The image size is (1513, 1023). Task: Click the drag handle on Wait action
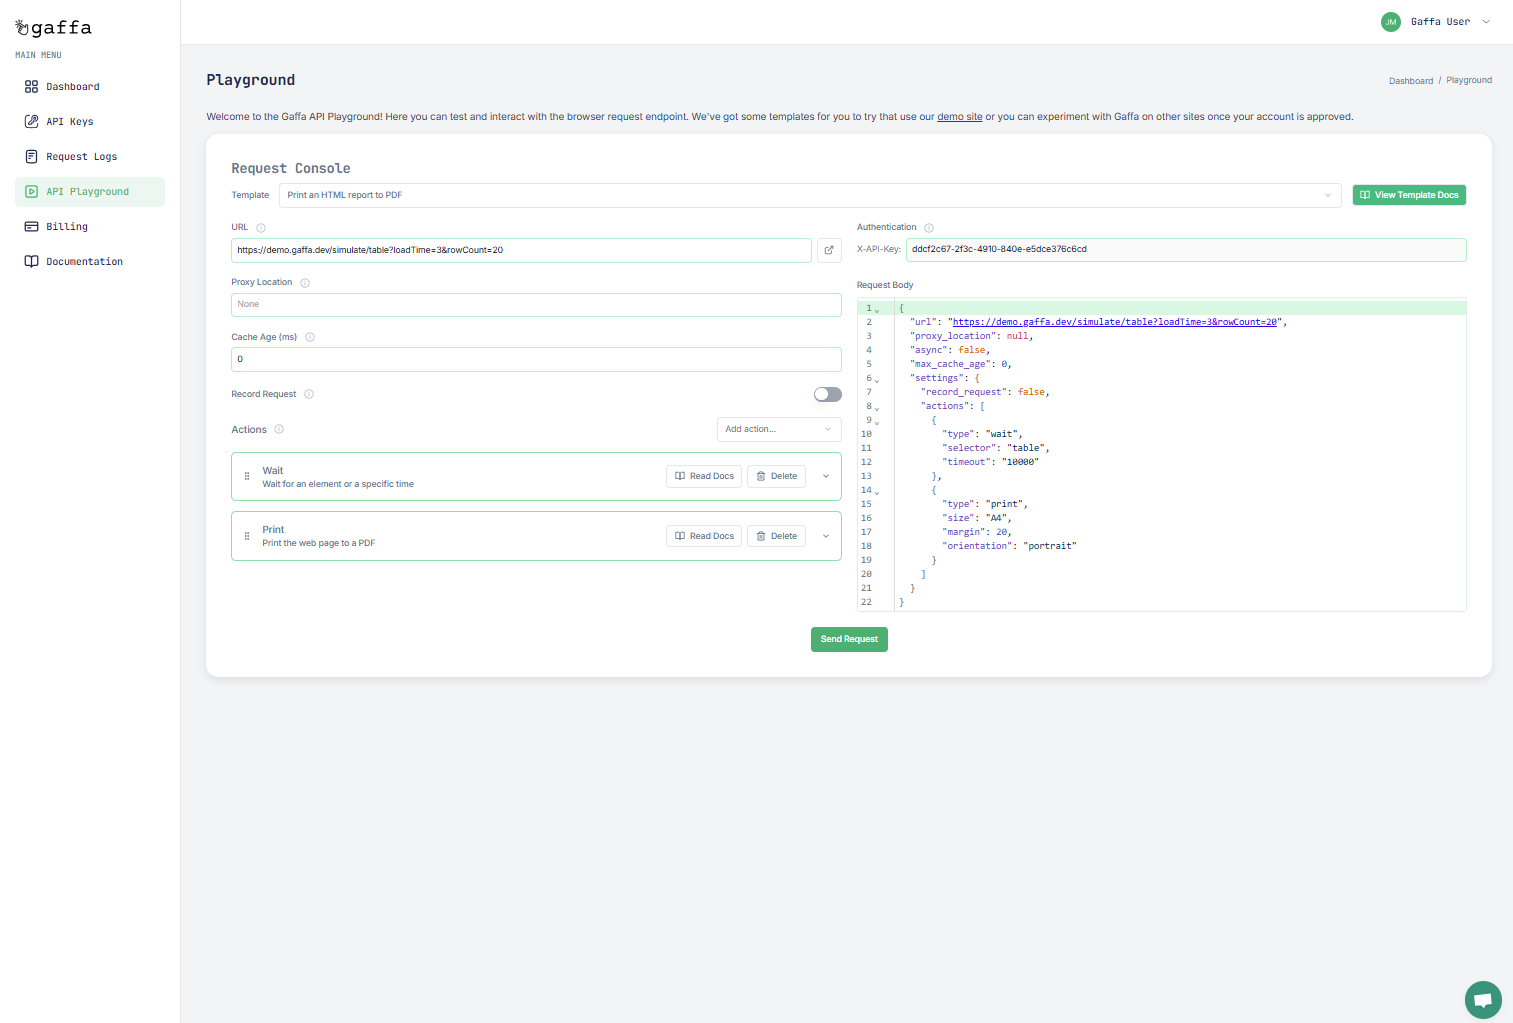247,476
